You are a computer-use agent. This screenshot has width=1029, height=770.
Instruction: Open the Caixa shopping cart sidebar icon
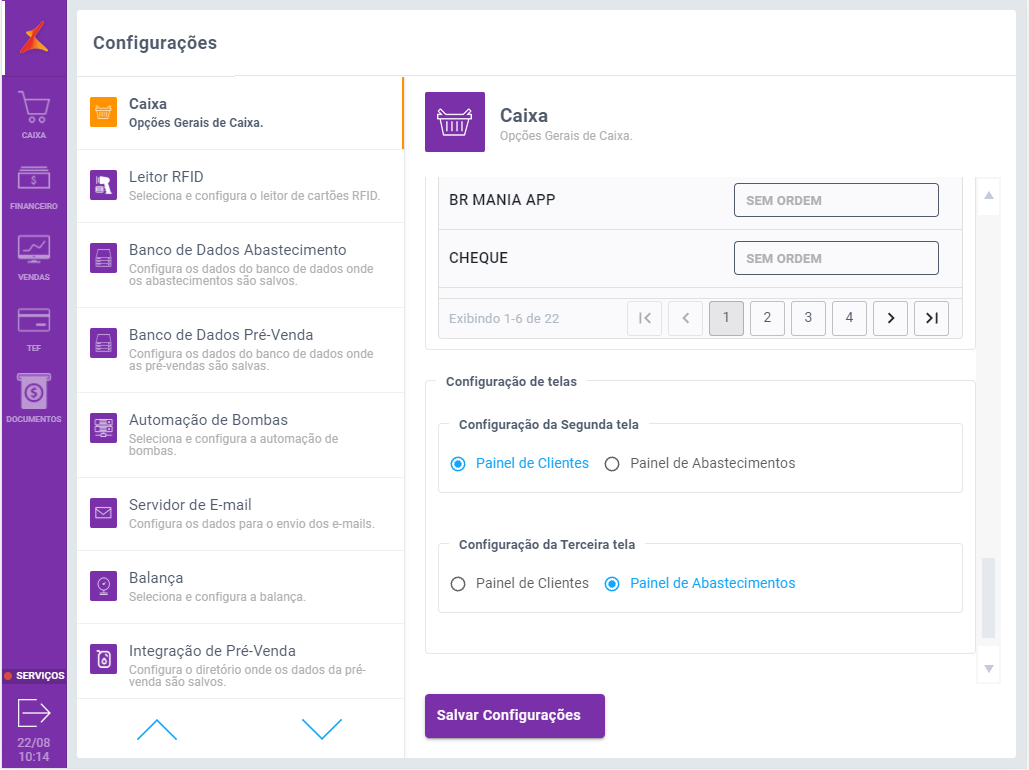point(34,108)
